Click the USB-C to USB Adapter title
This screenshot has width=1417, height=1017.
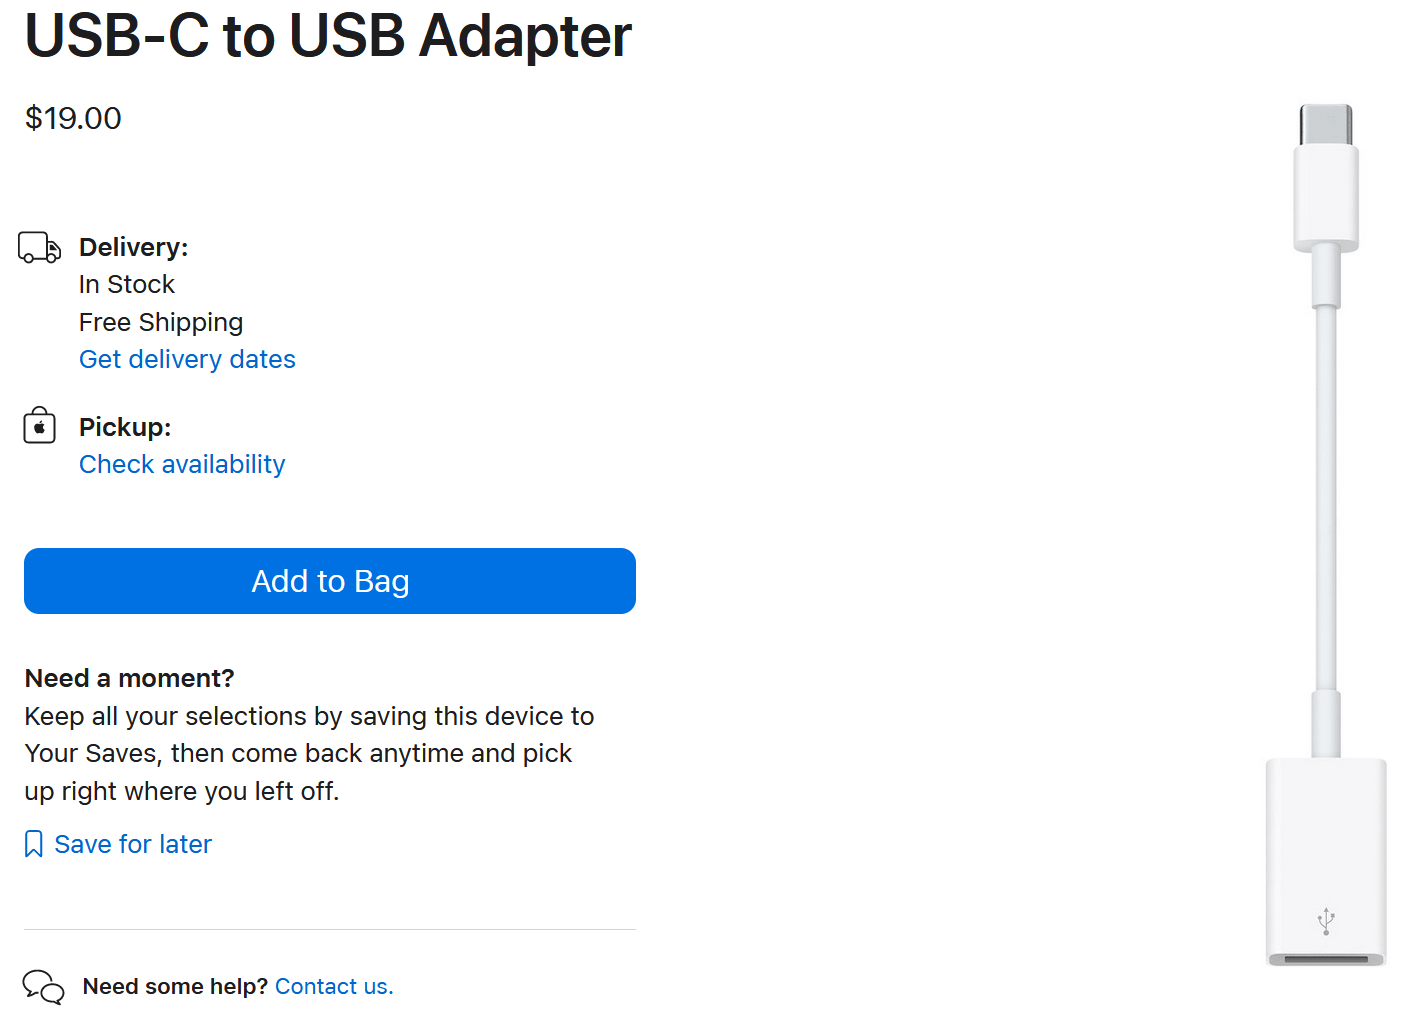pos(328,35)
